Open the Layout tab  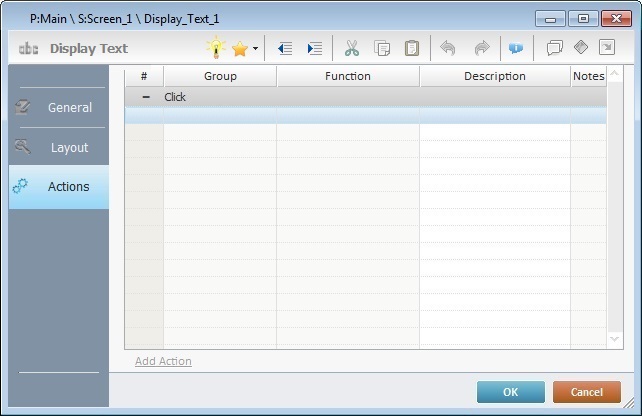coord(59,147)
